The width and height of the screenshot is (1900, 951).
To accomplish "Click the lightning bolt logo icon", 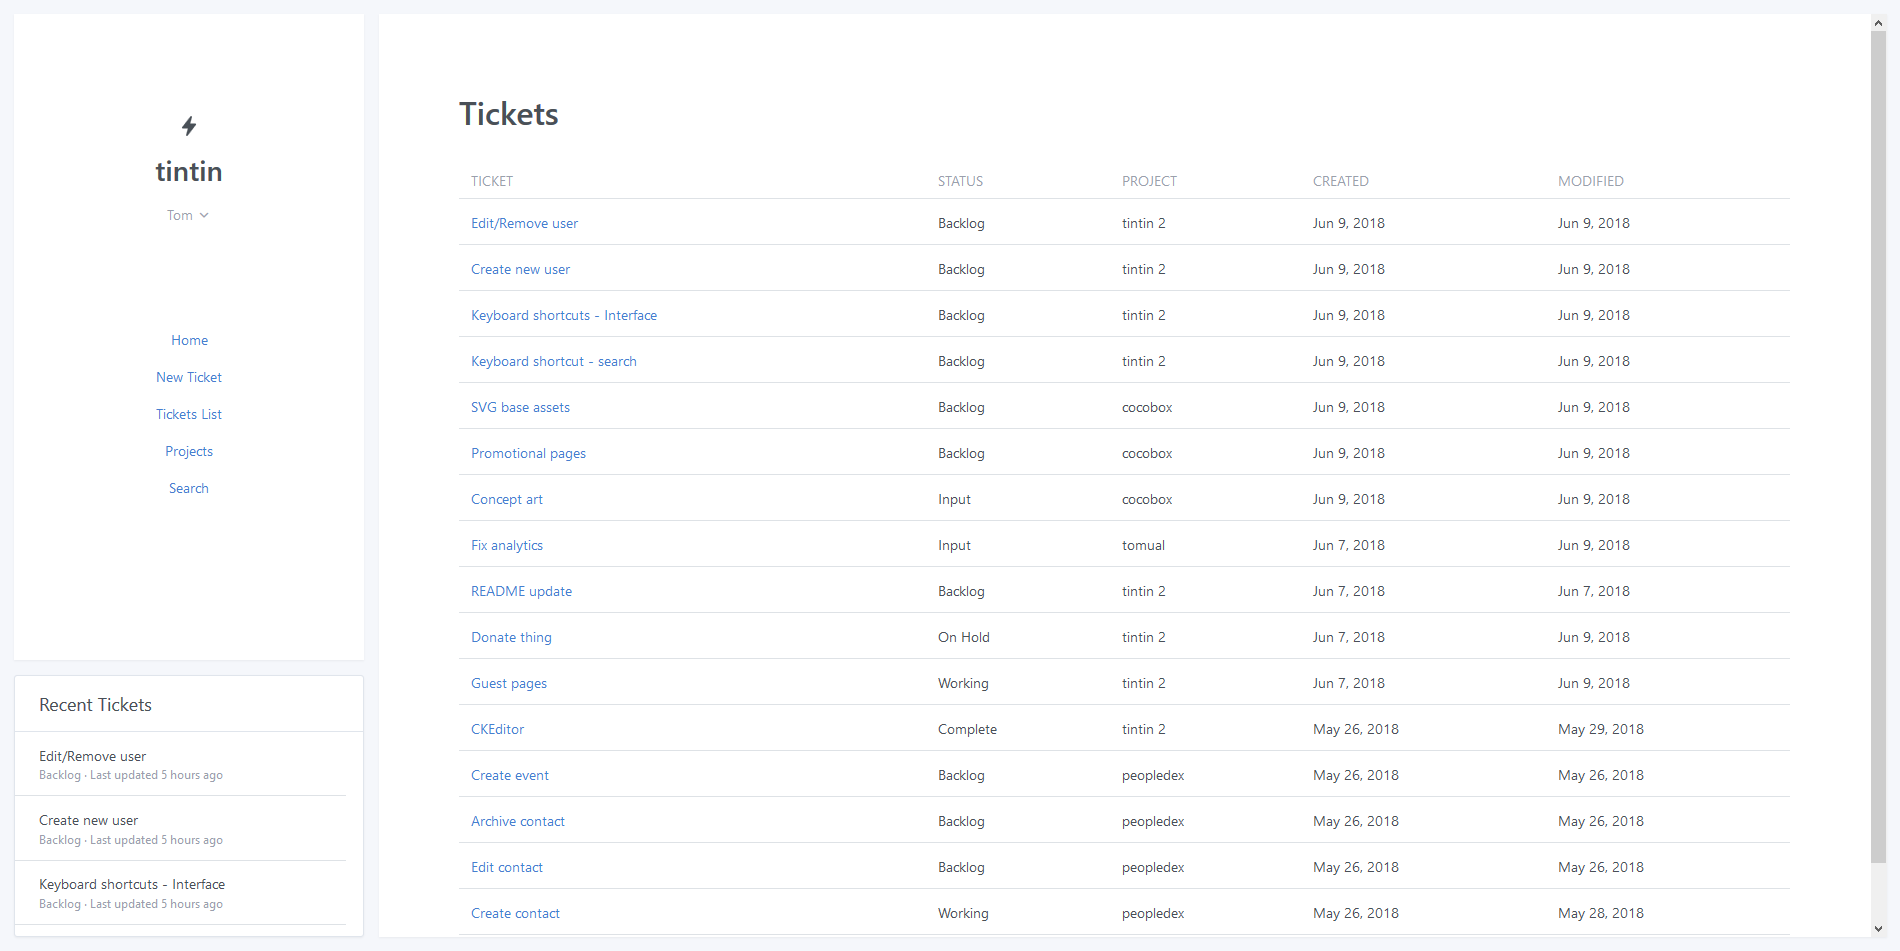I will click(189, 126).
